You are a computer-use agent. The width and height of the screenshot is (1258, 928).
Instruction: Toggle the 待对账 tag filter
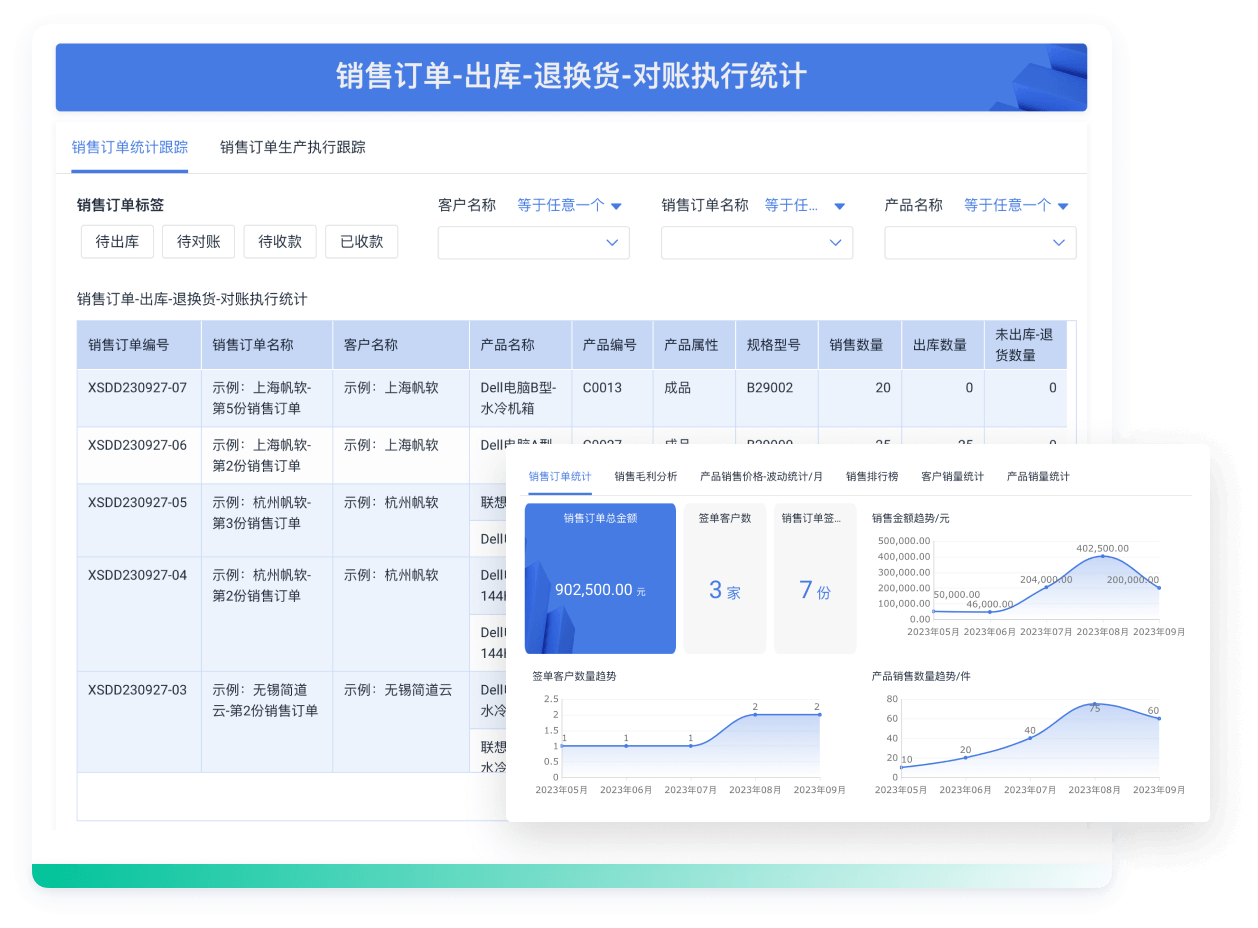[x=198, y=242]
